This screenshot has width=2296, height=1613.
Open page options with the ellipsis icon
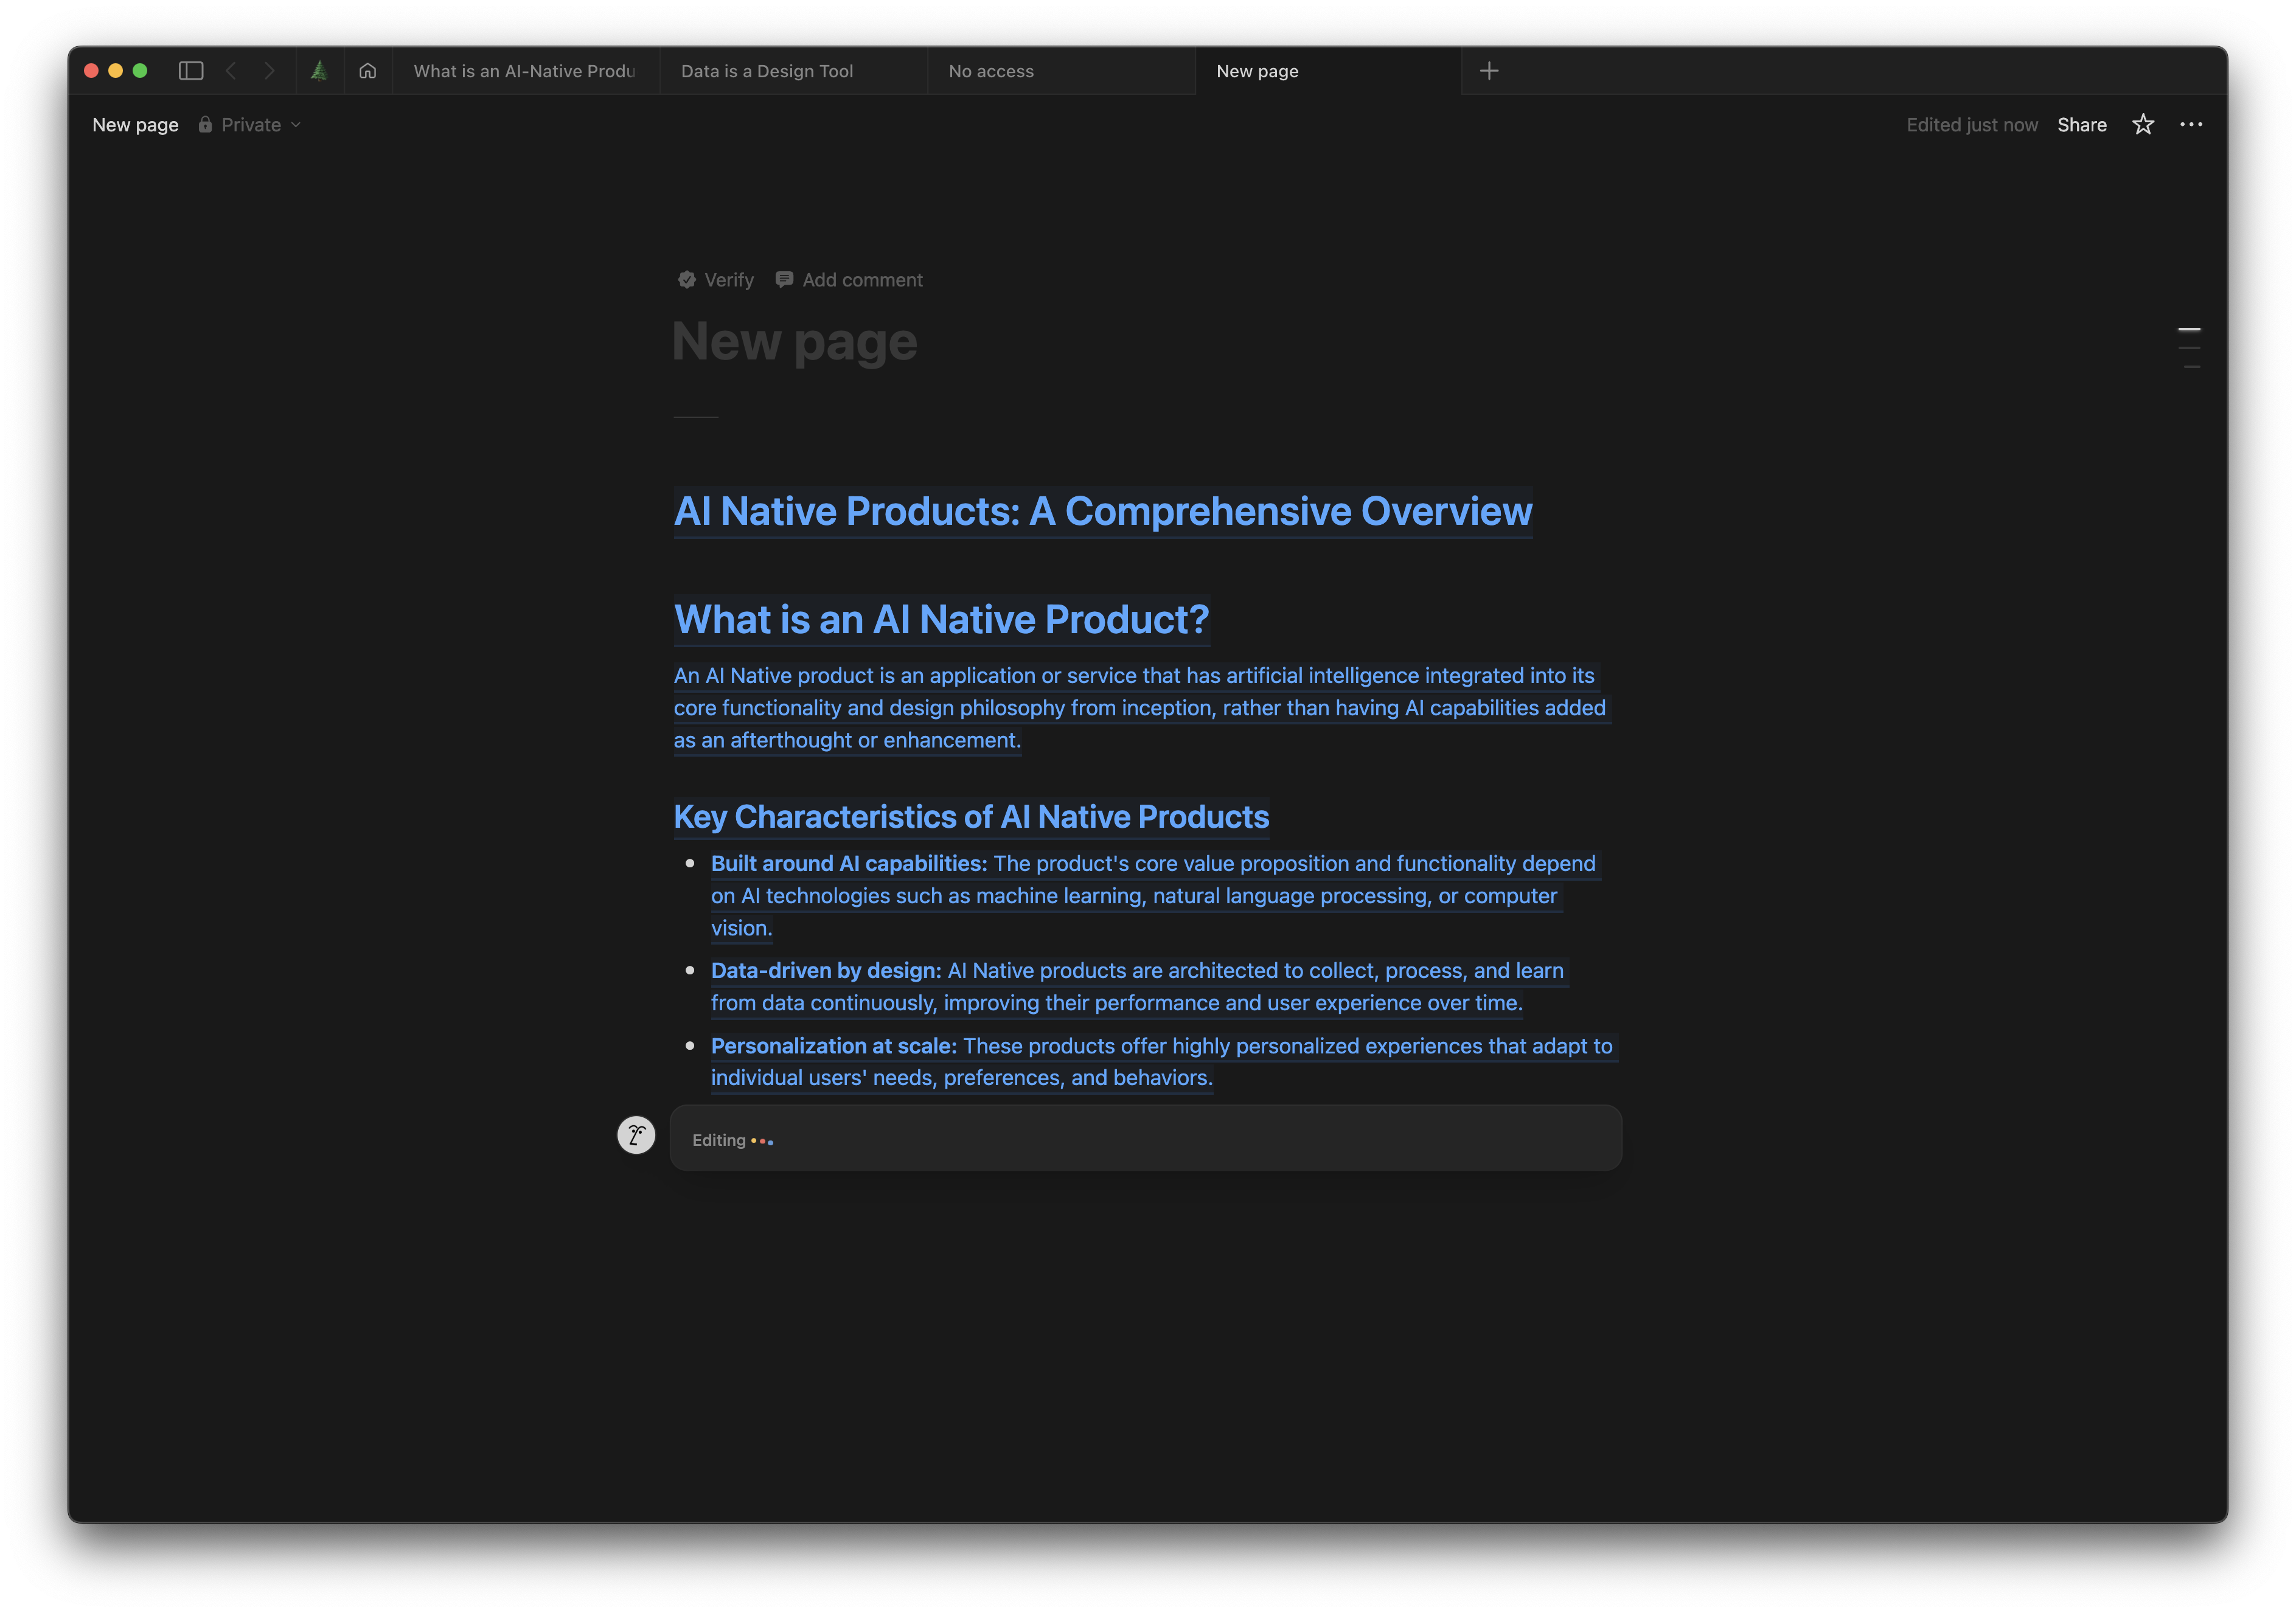tap(2191, 124)
